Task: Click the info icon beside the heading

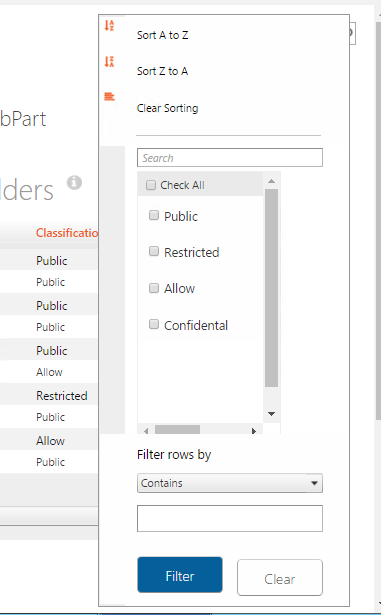Action: coord(74,182)
